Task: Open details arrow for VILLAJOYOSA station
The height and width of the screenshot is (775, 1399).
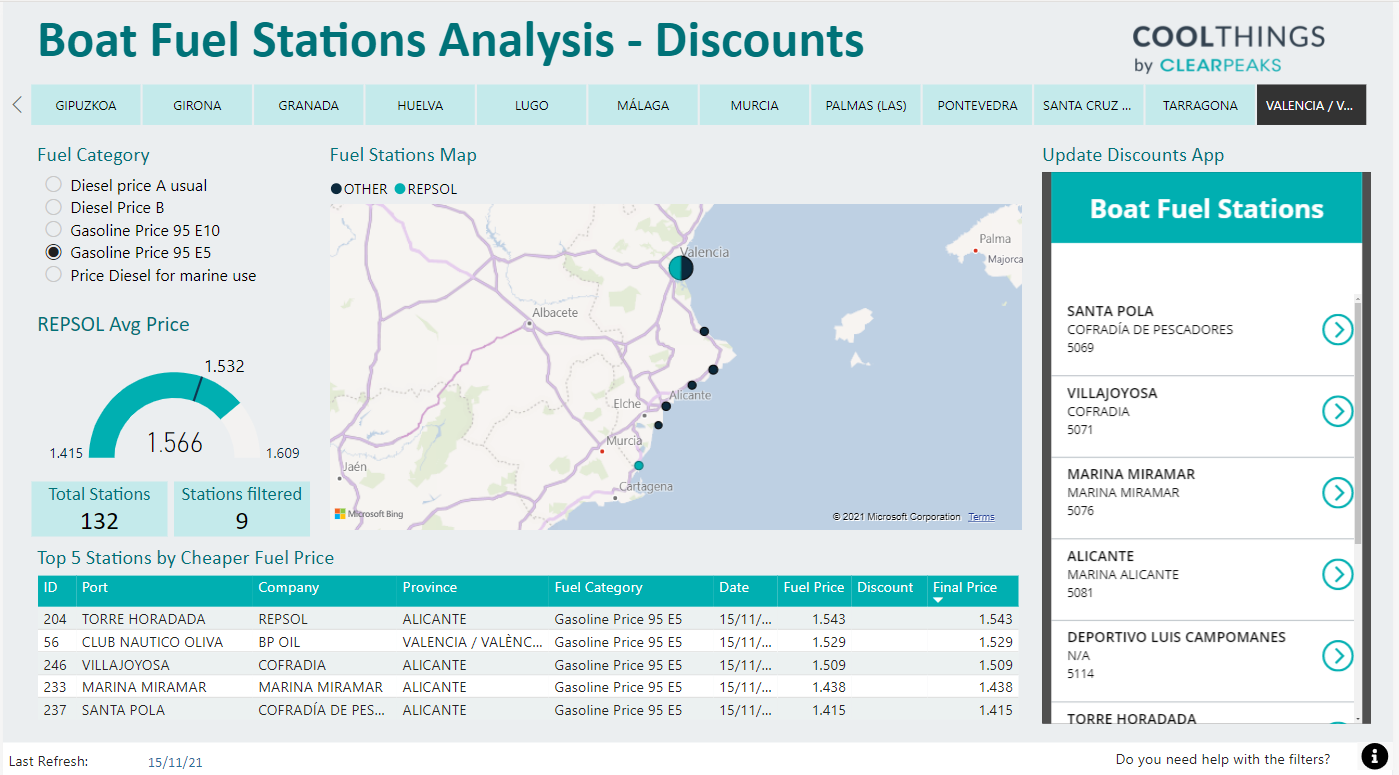Action: click(x=1337, y=411)
